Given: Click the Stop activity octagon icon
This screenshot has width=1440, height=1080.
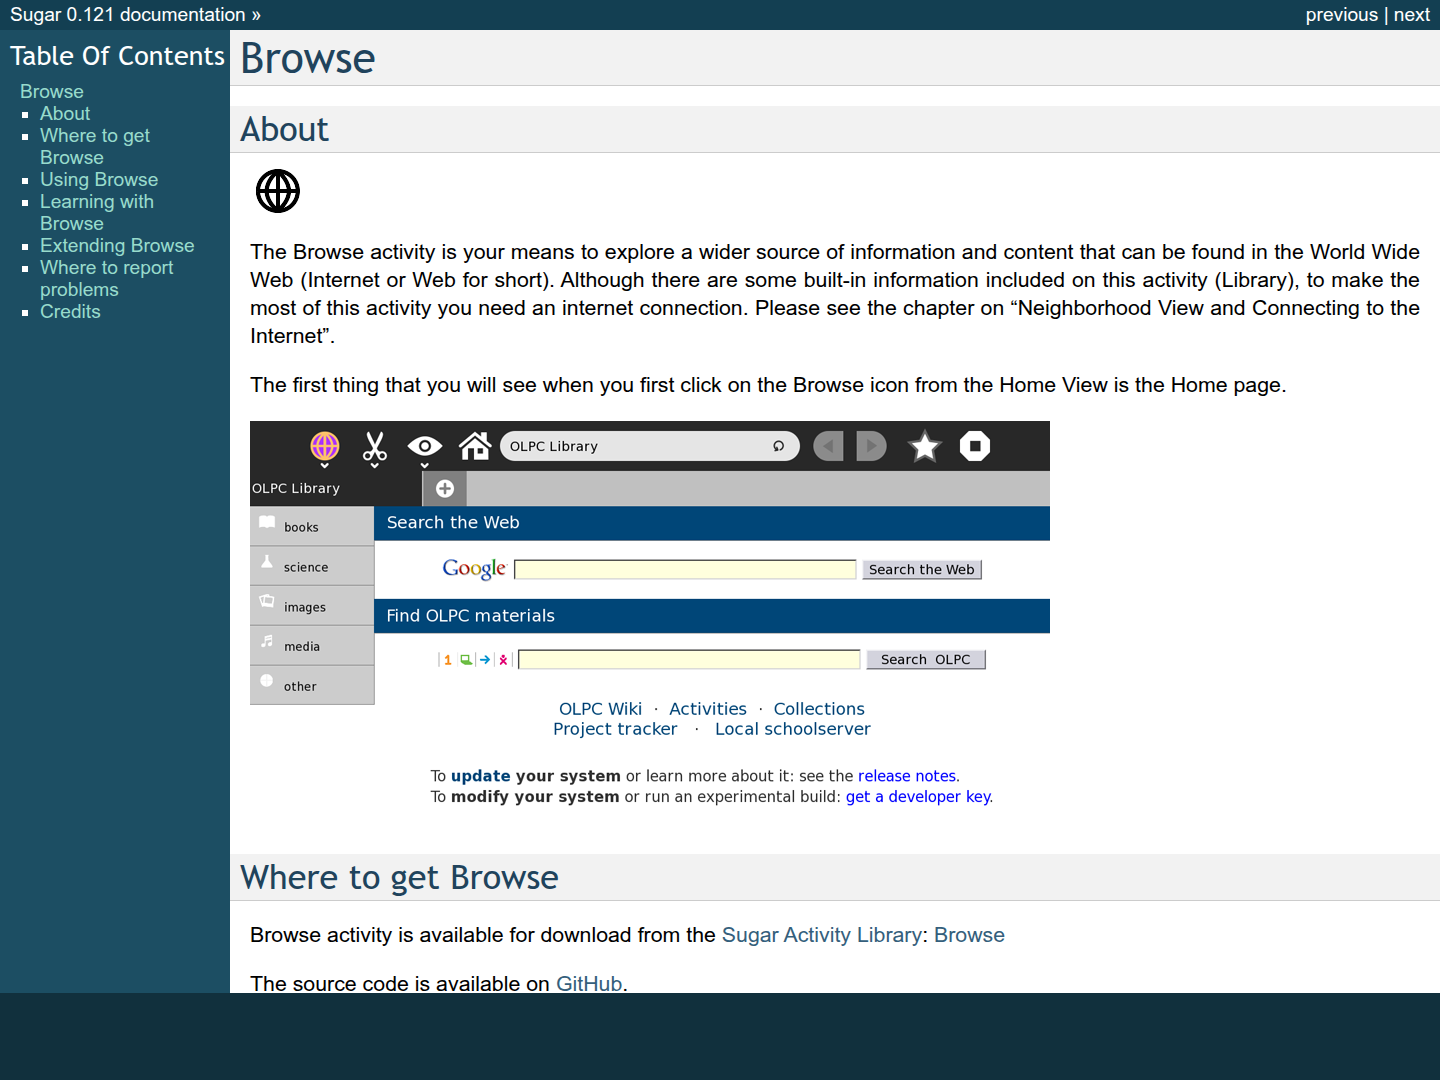Looking at the screenshot, I should [x=975, y=446].
